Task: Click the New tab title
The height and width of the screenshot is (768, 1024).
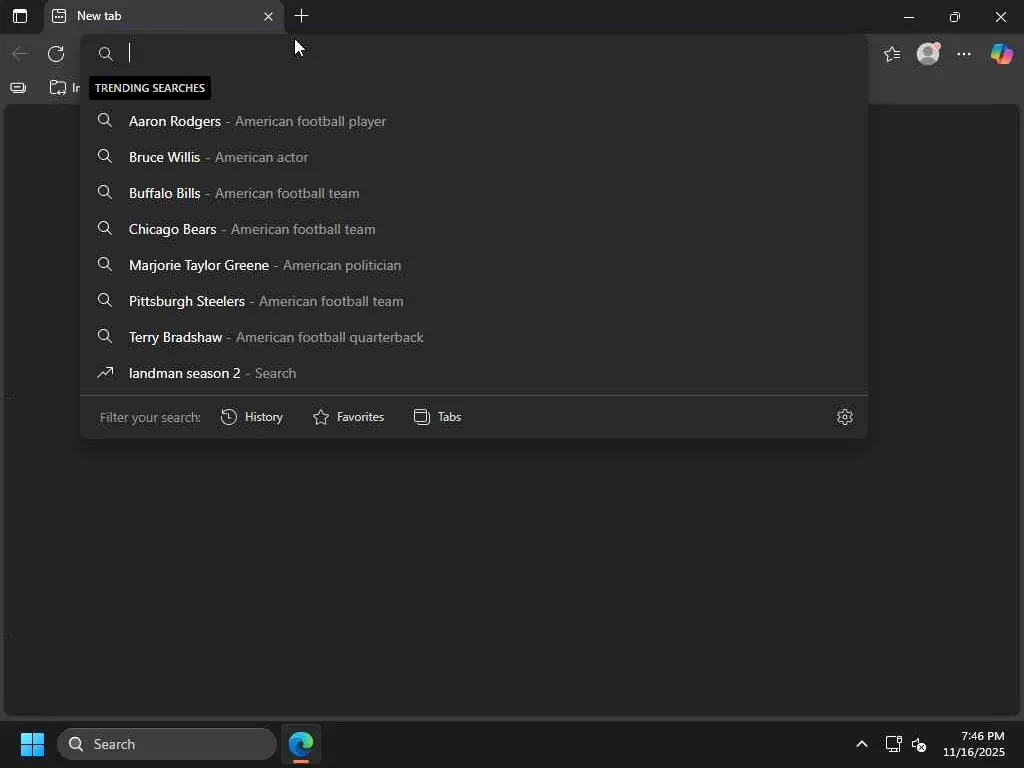Action: (99, 16)
